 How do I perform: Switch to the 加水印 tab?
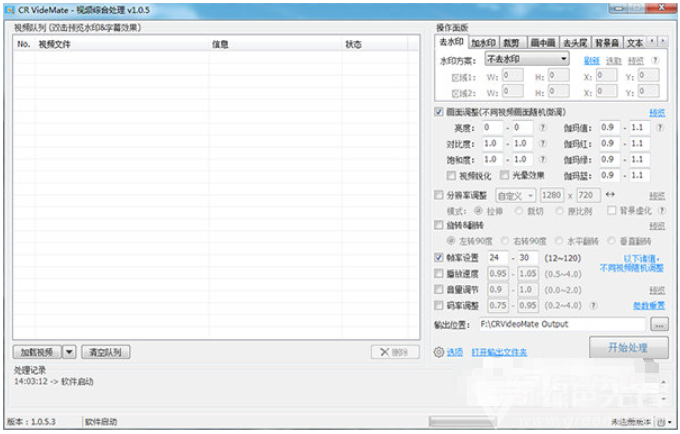coord(483,43)
